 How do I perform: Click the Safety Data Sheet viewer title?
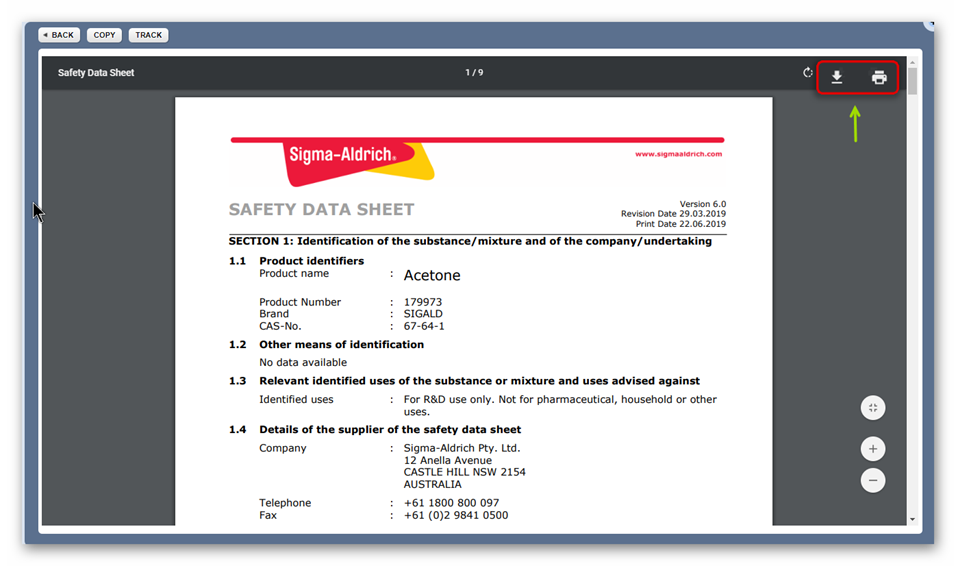96,73
